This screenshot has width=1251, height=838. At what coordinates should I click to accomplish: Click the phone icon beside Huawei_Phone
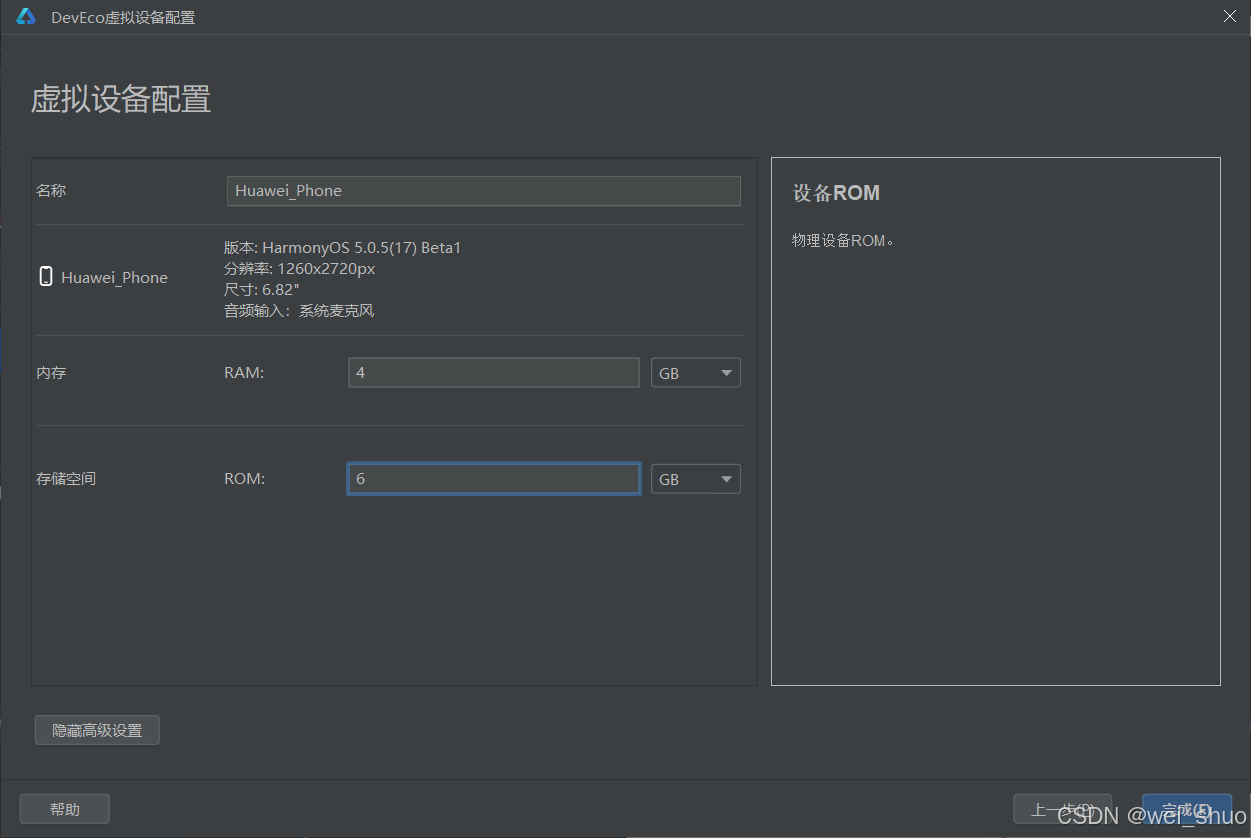click(46, 277)
